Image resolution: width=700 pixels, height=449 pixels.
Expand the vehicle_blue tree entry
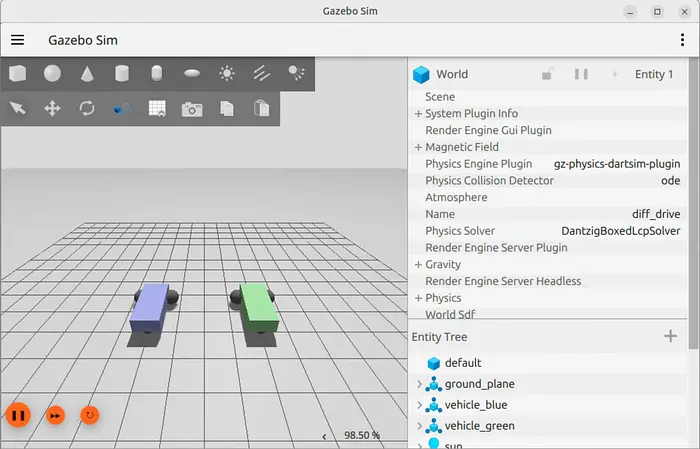coord(419,405)
